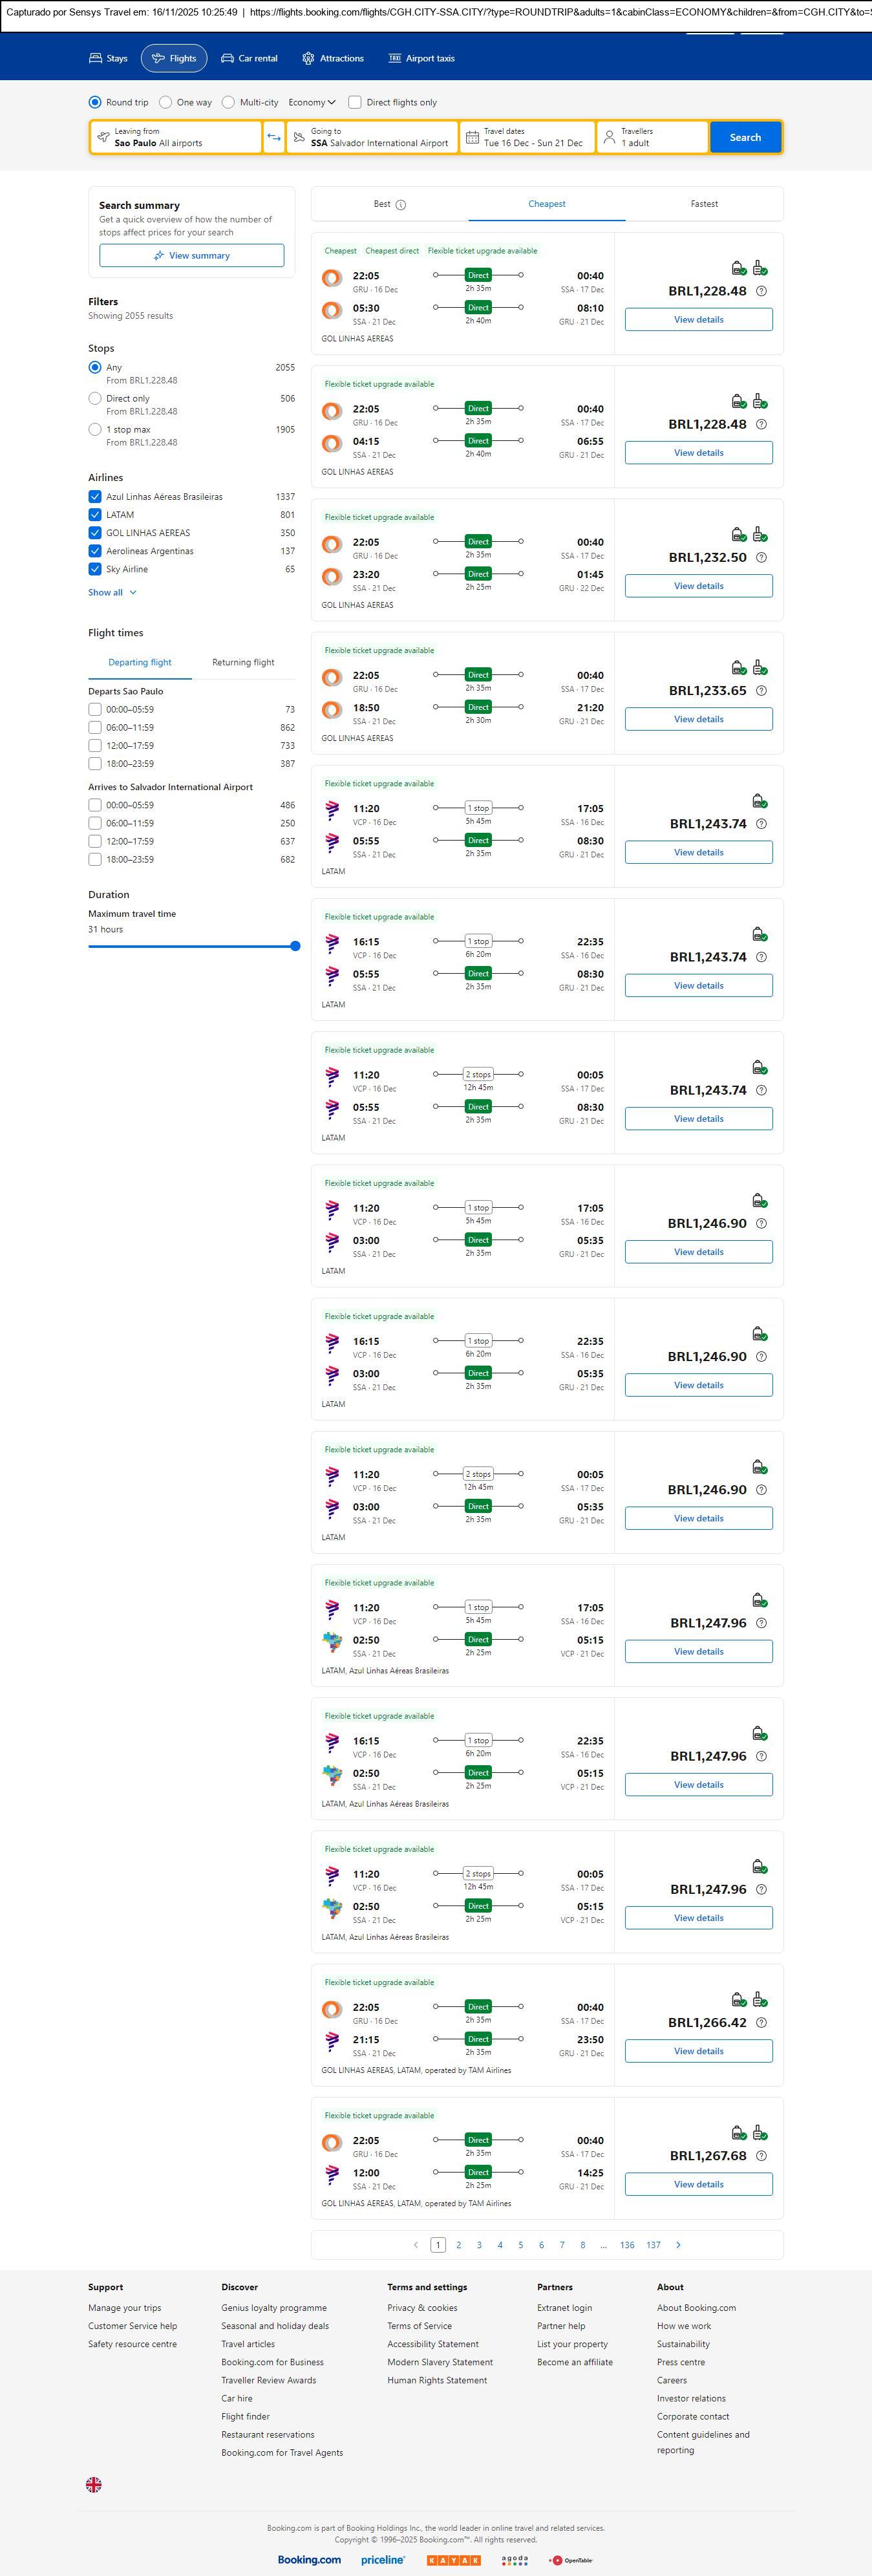
Task: Open the Economy cabin class dropdown
Action: click(312, 102)
